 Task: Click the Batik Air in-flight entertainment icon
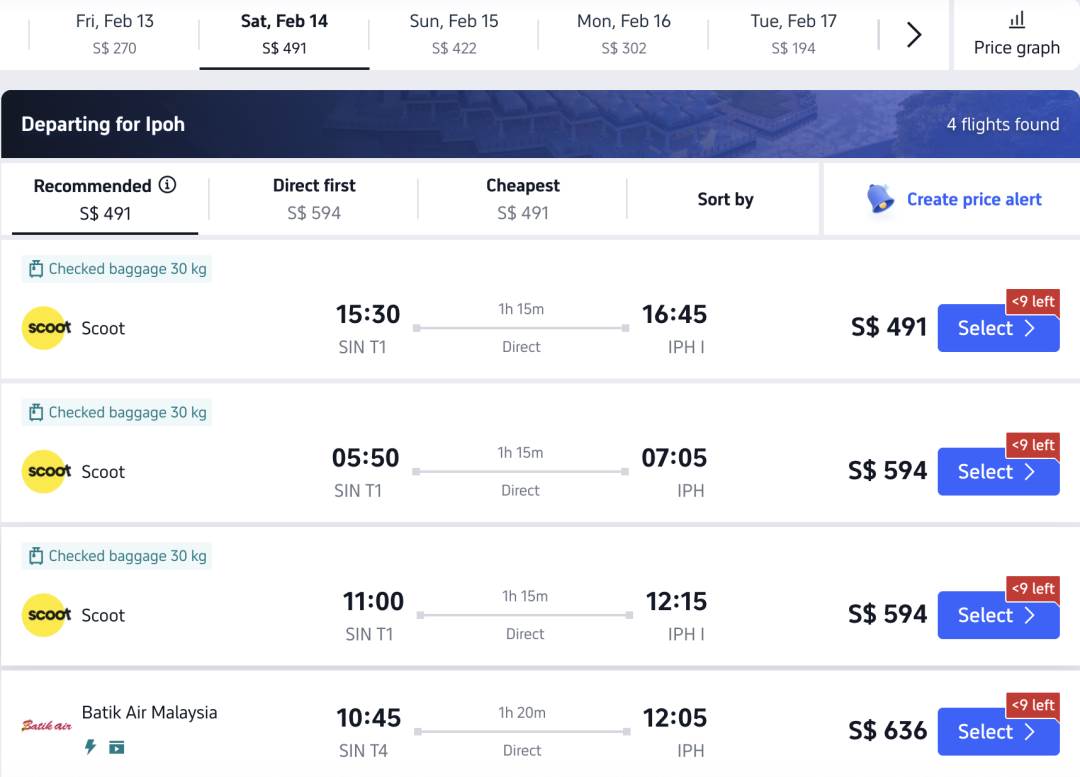[x=117, y=747]
